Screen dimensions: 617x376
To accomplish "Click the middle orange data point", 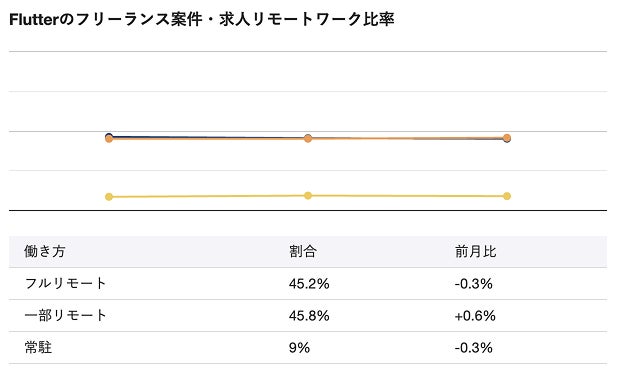I will pos(308,138).
